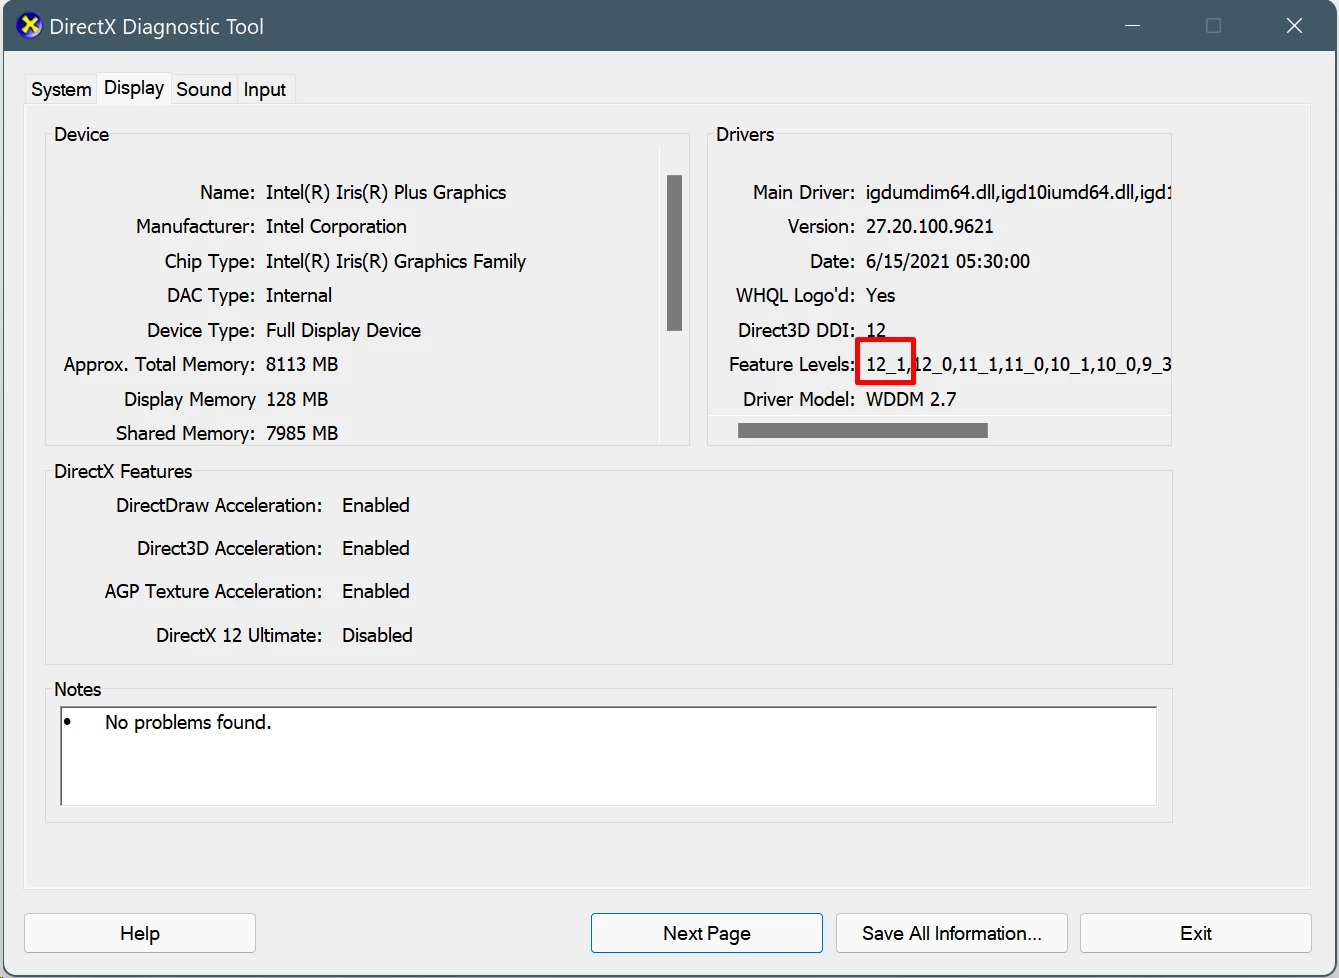The height and width of the screenshot is (978, 1339).
Task: Switch to the System tab
Action: (61, 89)
